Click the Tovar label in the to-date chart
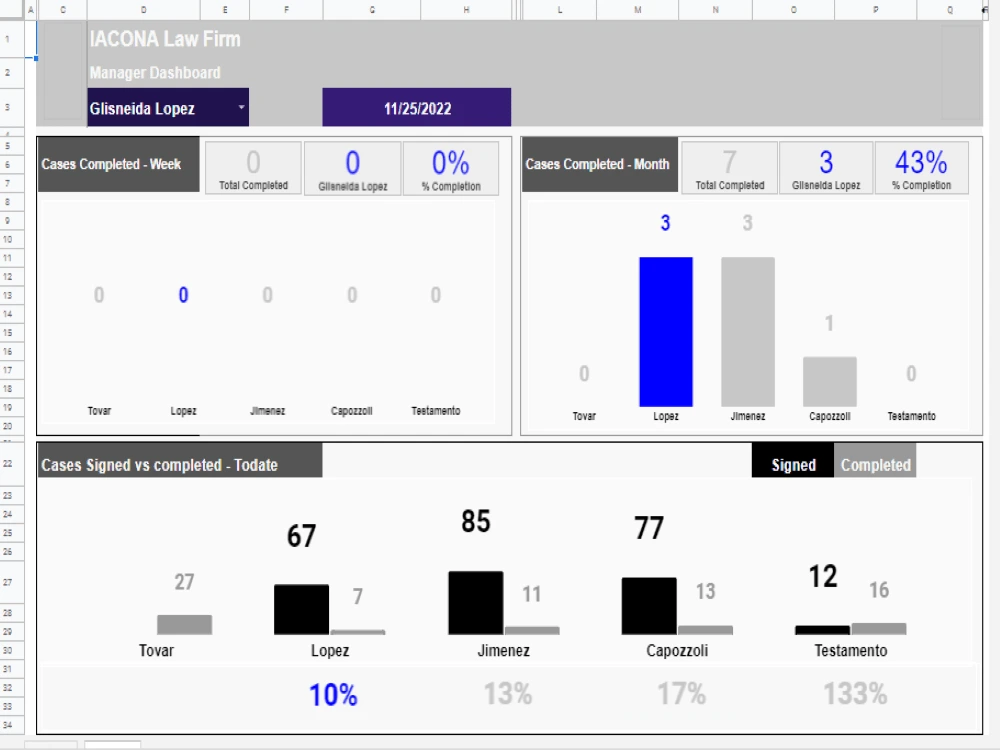The height and width of the screenshot is (750, 1000). (156, 651)
